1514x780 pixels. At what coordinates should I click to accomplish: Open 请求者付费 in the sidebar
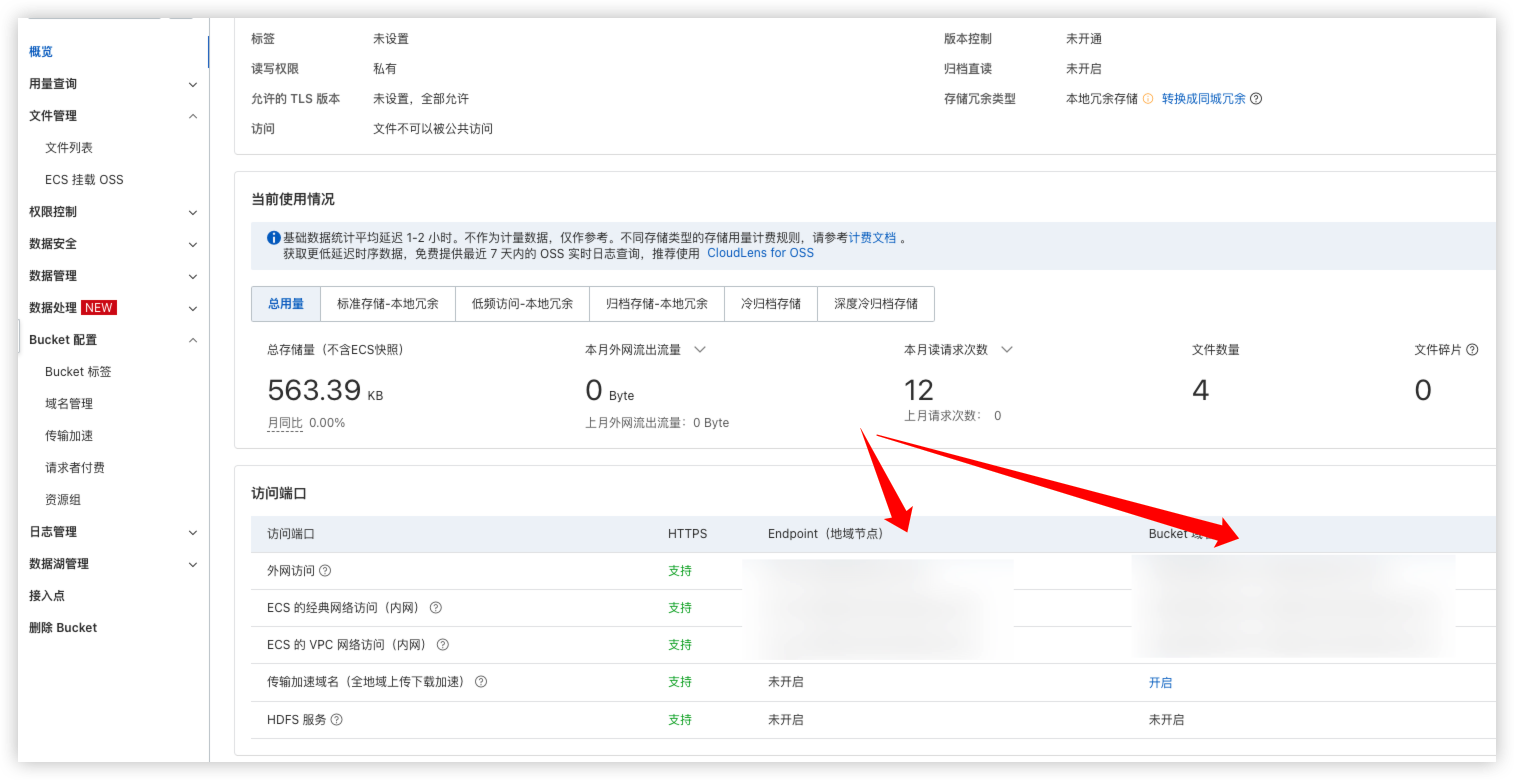pos(75,468)
